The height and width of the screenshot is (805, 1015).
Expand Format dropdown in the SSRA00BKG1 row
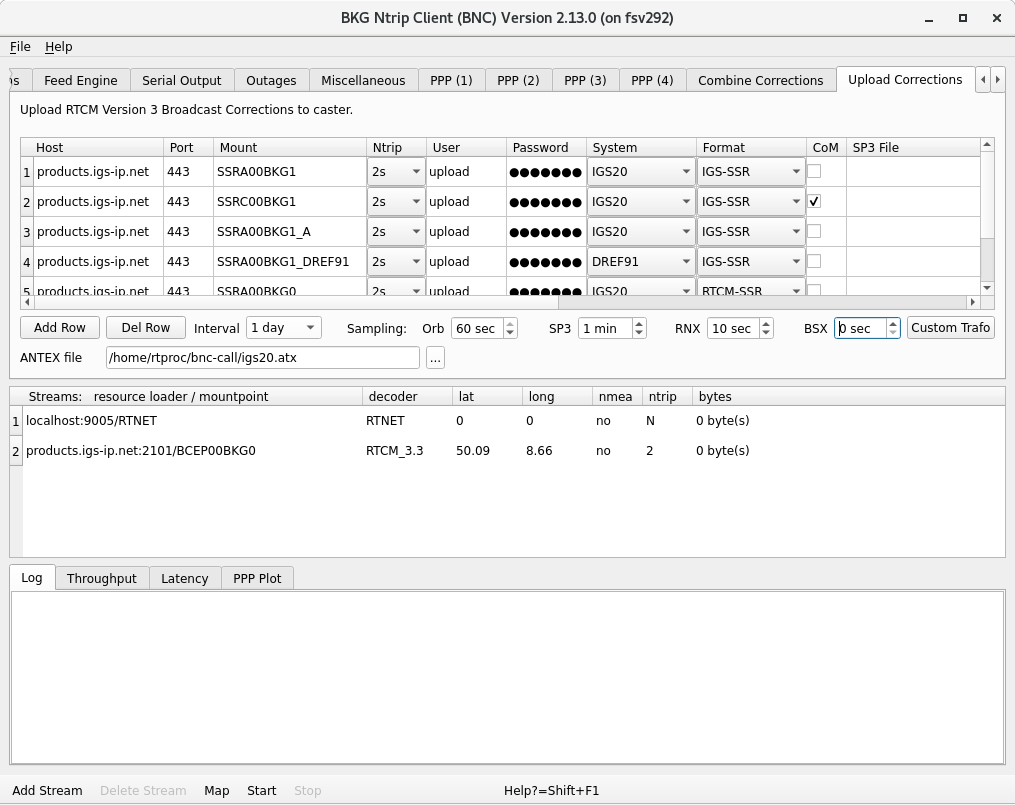pos(751,171)
